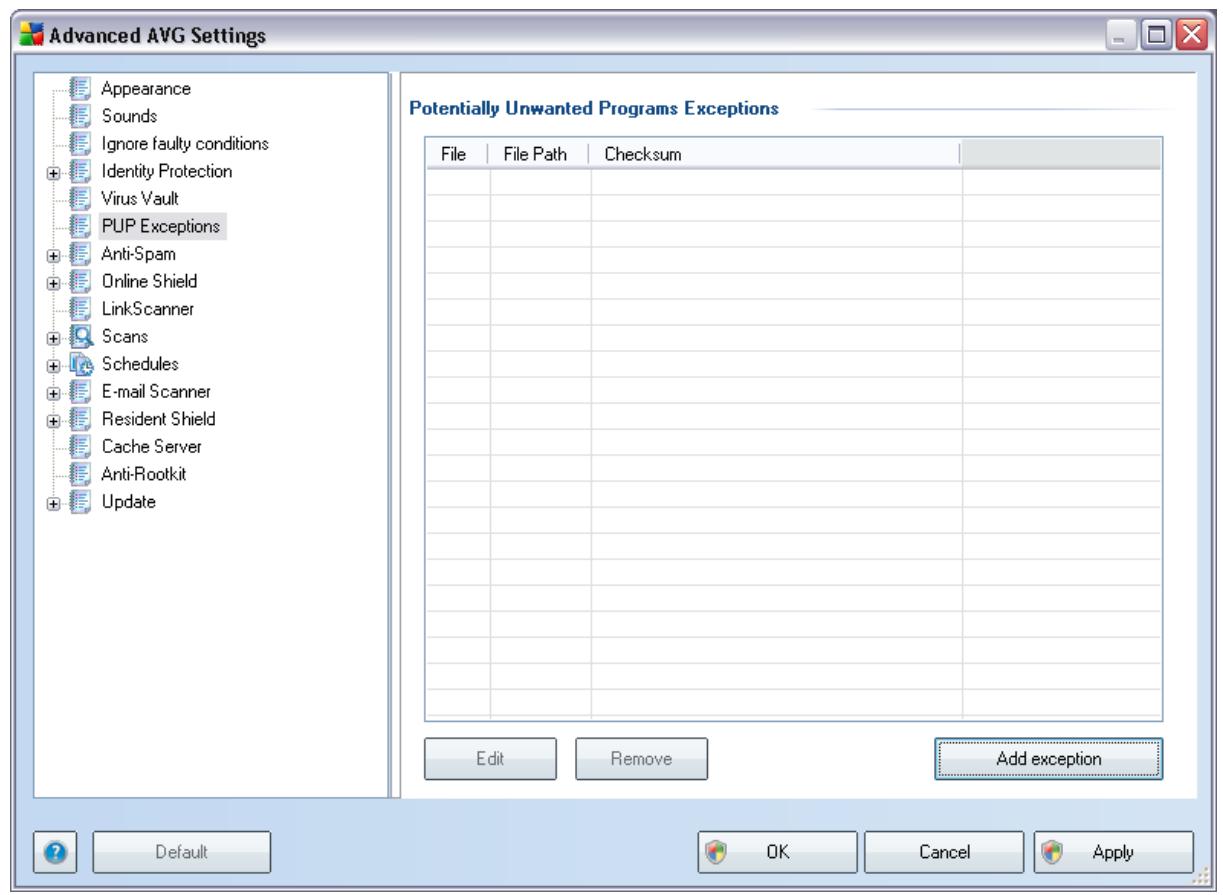1223x895 pixels.
Task: Sort by the File column header
Action: 456,153
